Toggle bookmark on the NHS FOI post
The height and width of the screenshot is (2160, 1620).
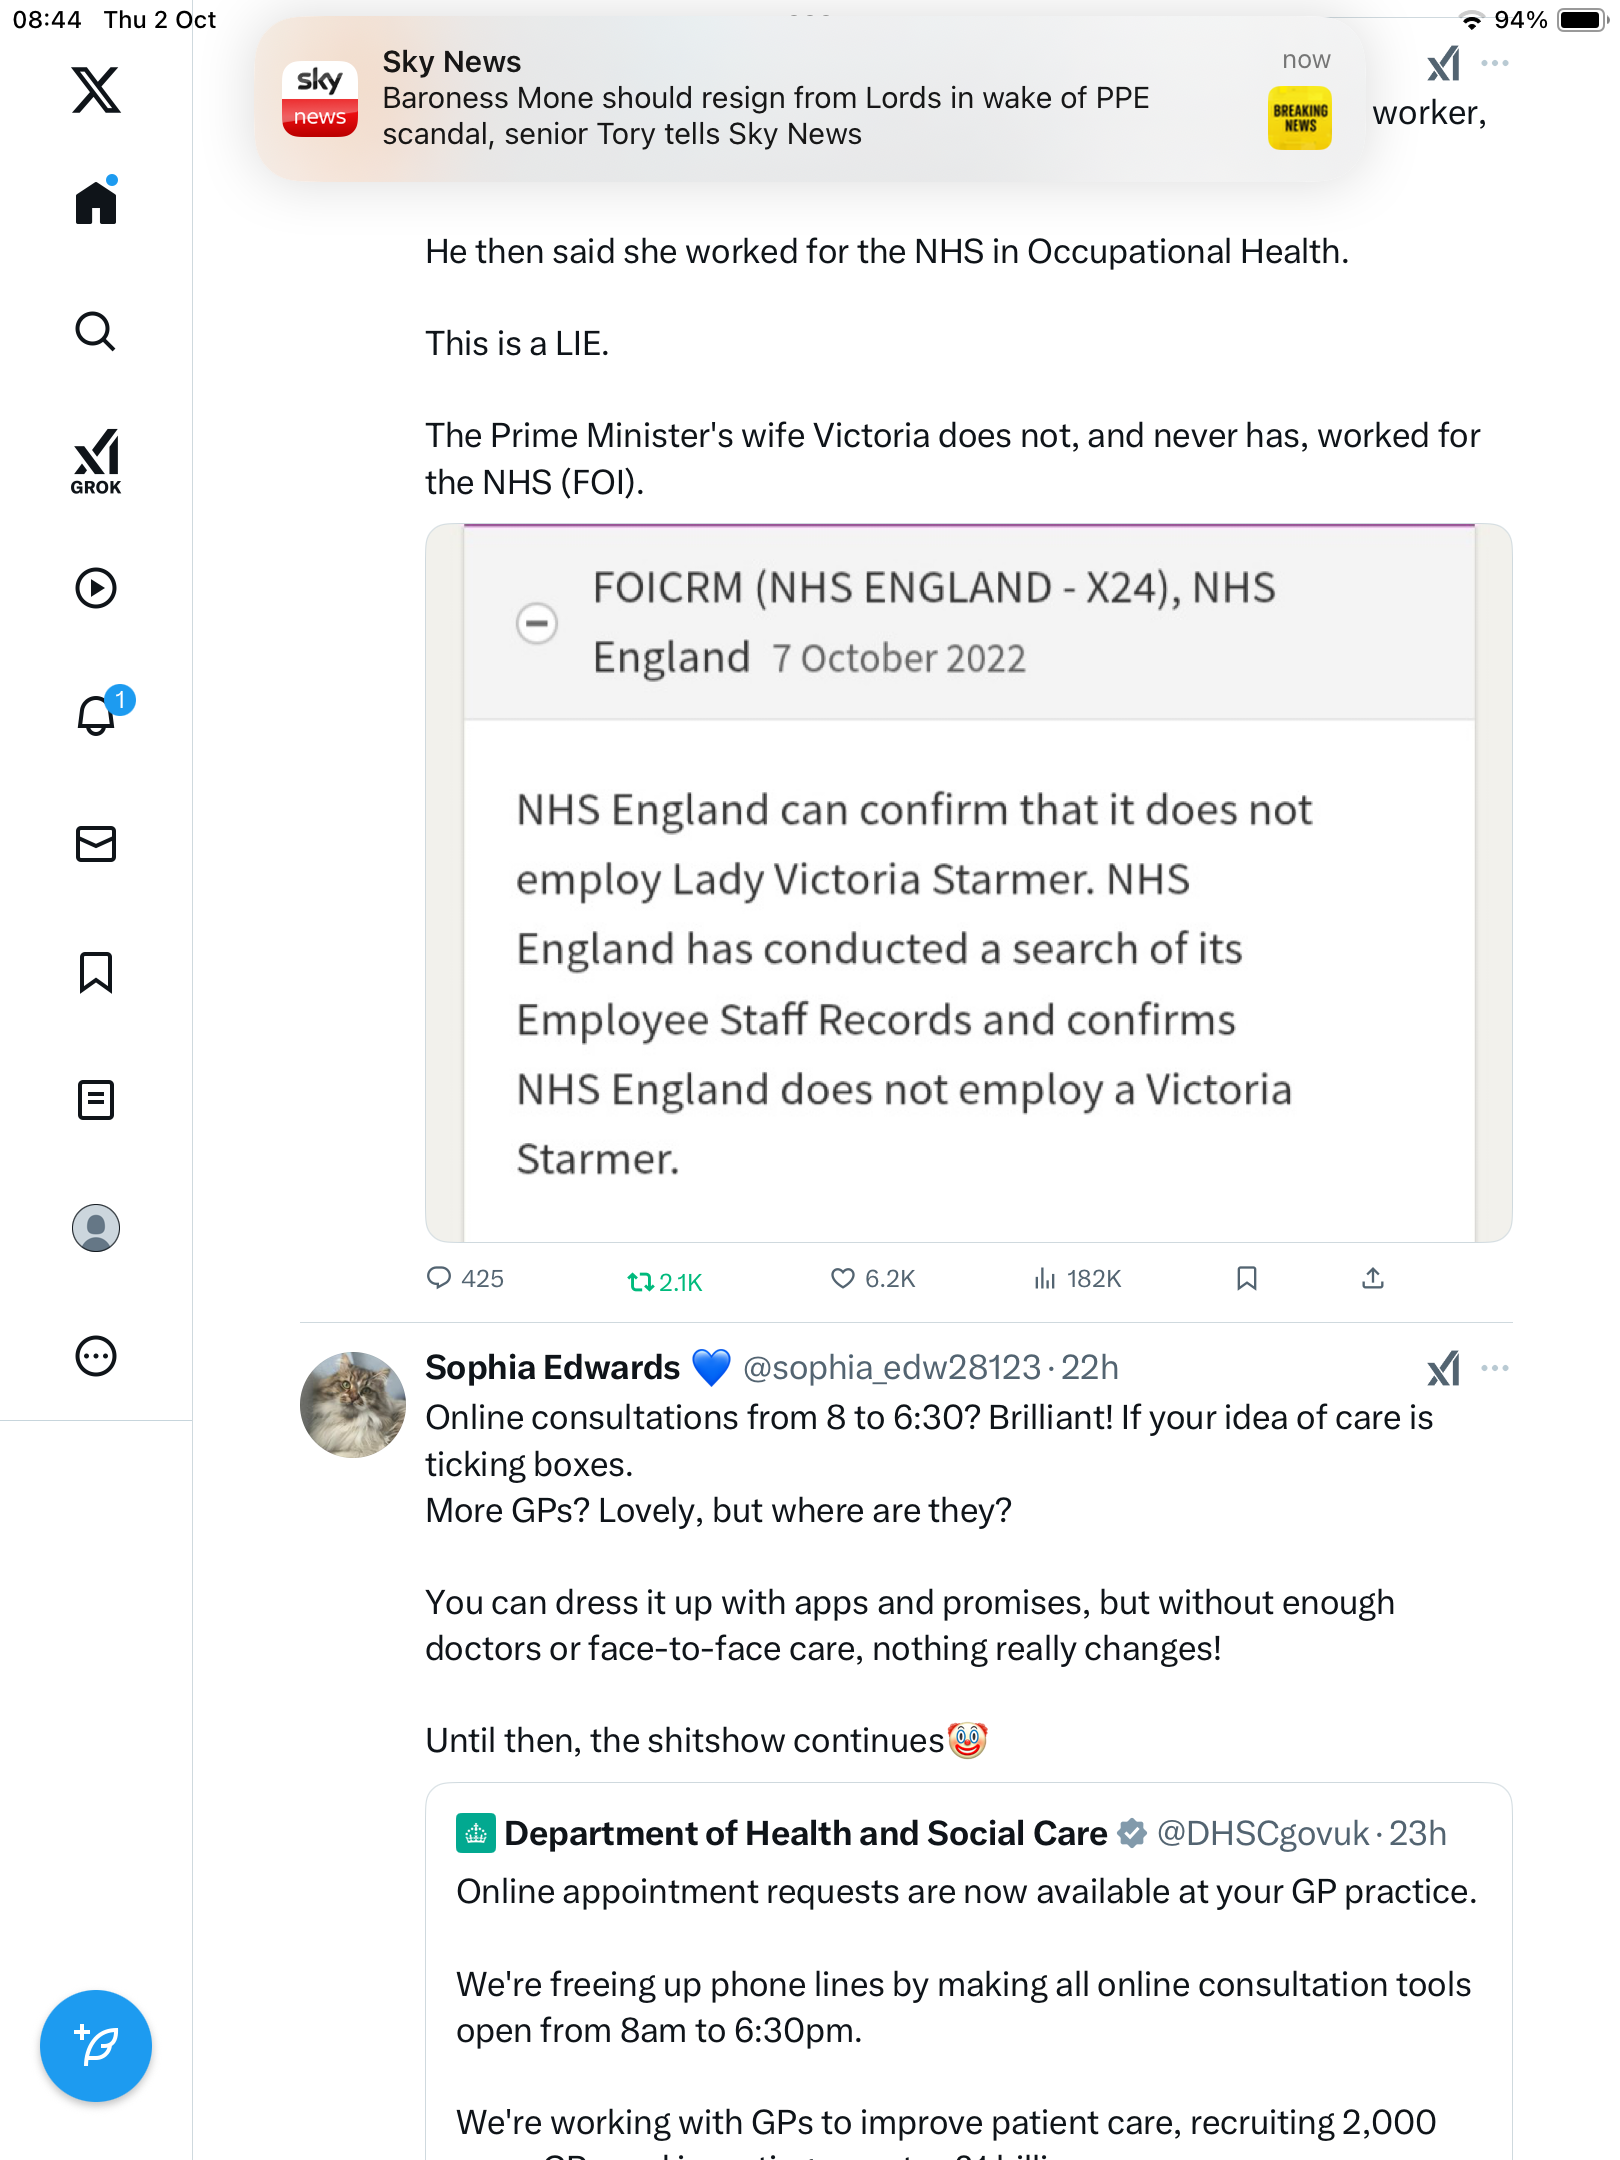[x=1246, y=1278]
